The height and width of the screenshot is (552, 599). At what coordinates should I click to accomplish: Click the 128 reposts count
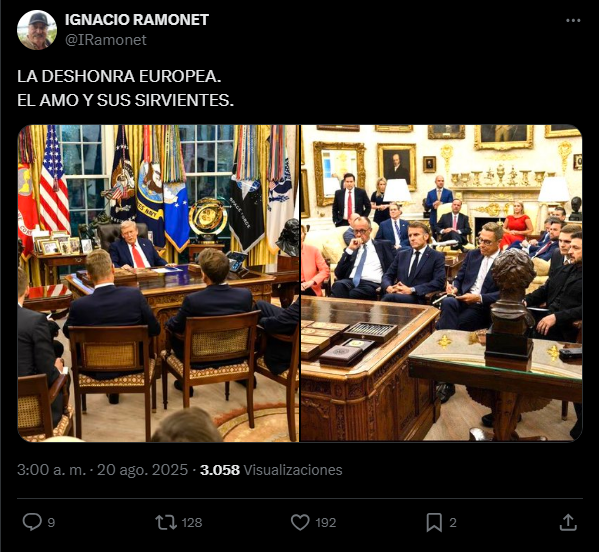click(192, 523)
